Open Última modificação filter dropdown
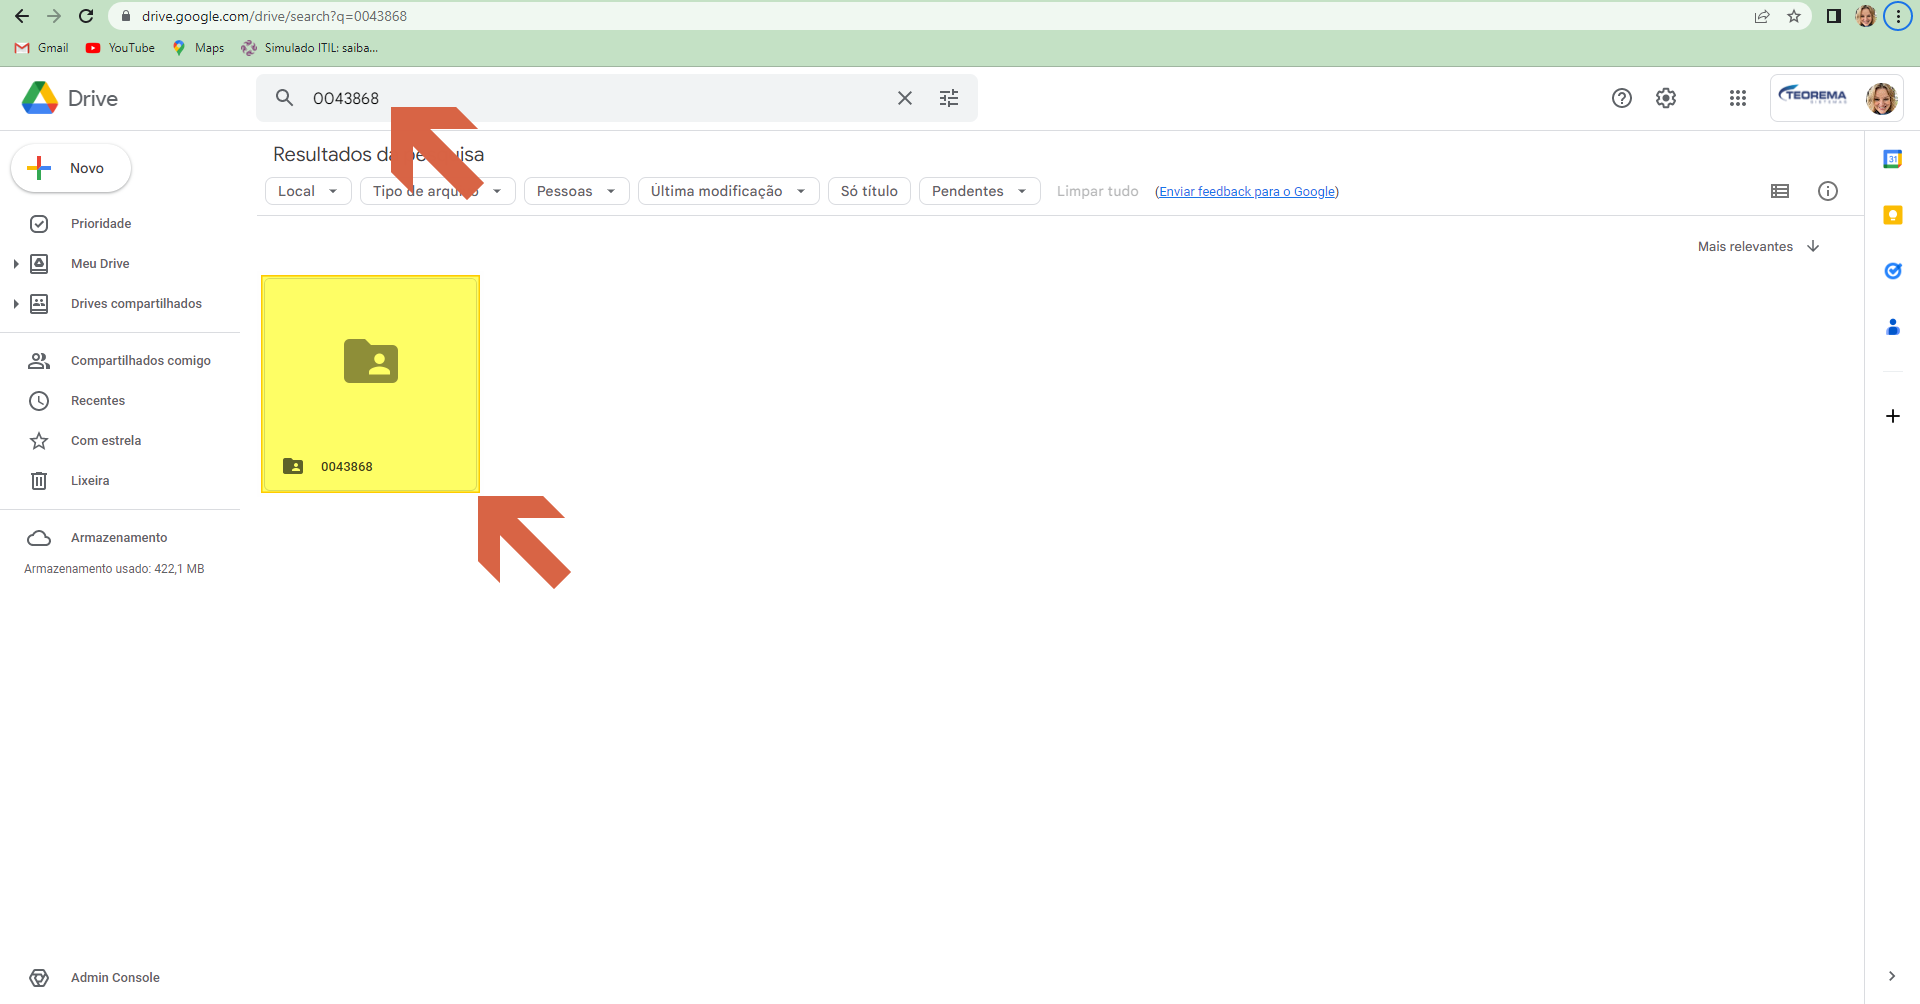1920x1004 pixels. tap(729, 191)
